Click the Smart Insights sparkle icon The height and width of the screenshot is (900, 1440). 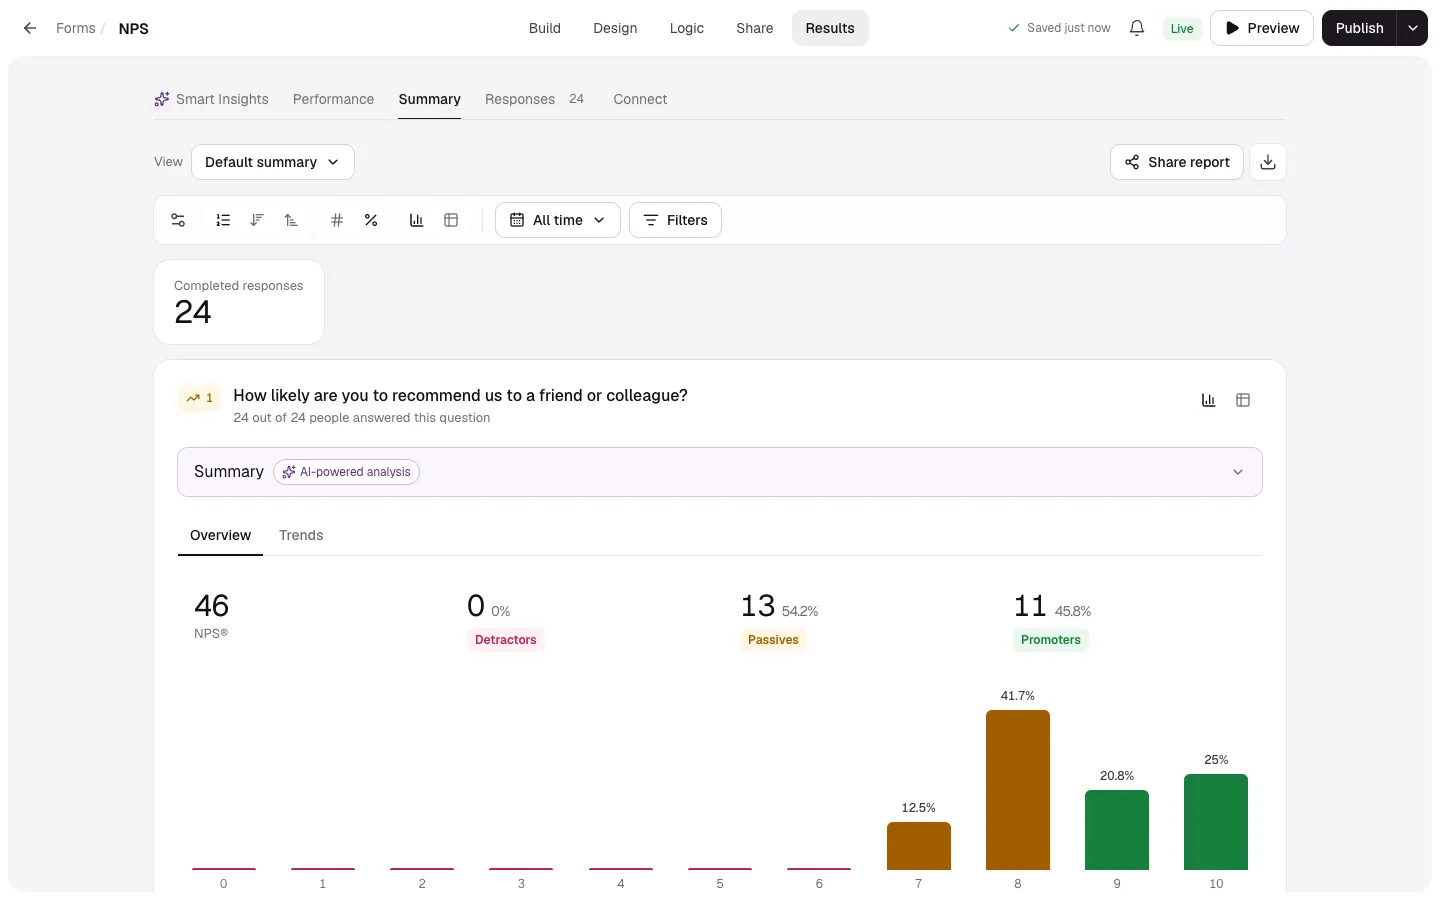coord(161,99)
